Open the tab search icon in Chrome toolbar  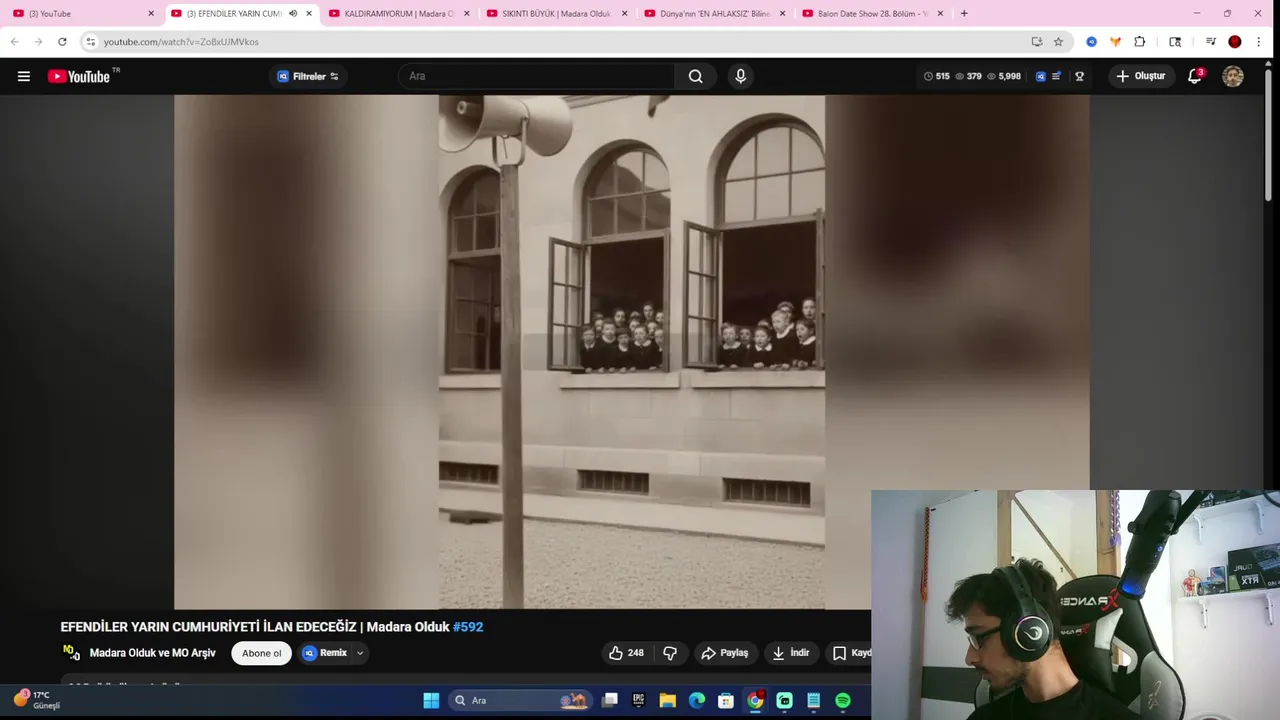click(1175, 42)
